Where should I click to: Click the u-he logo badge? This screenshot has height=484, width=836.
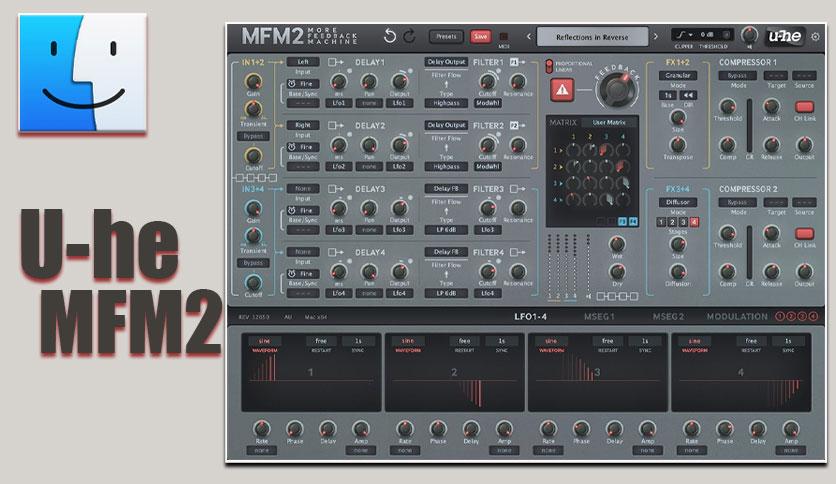coord(785,36)
